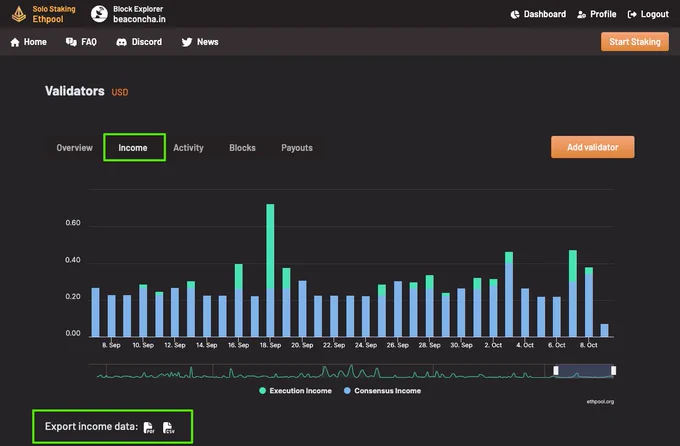The image size is (680, 446).
Task: Export income data as CSV
Action: 168,427
